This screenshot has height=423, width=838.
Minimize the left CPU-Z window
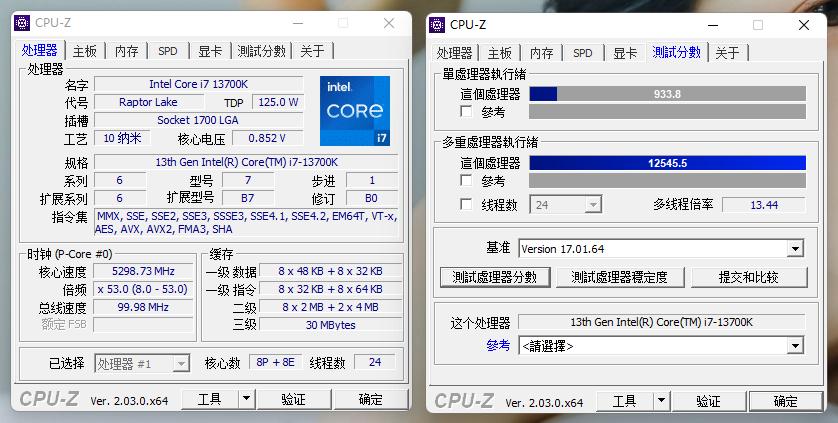coord(298,23)
